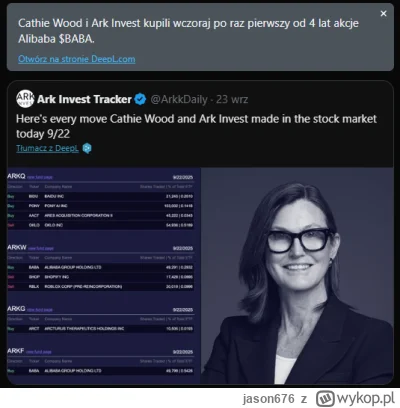Click the wykop.pl logo icon
The image size is (400, 408).
coord(325,398)
